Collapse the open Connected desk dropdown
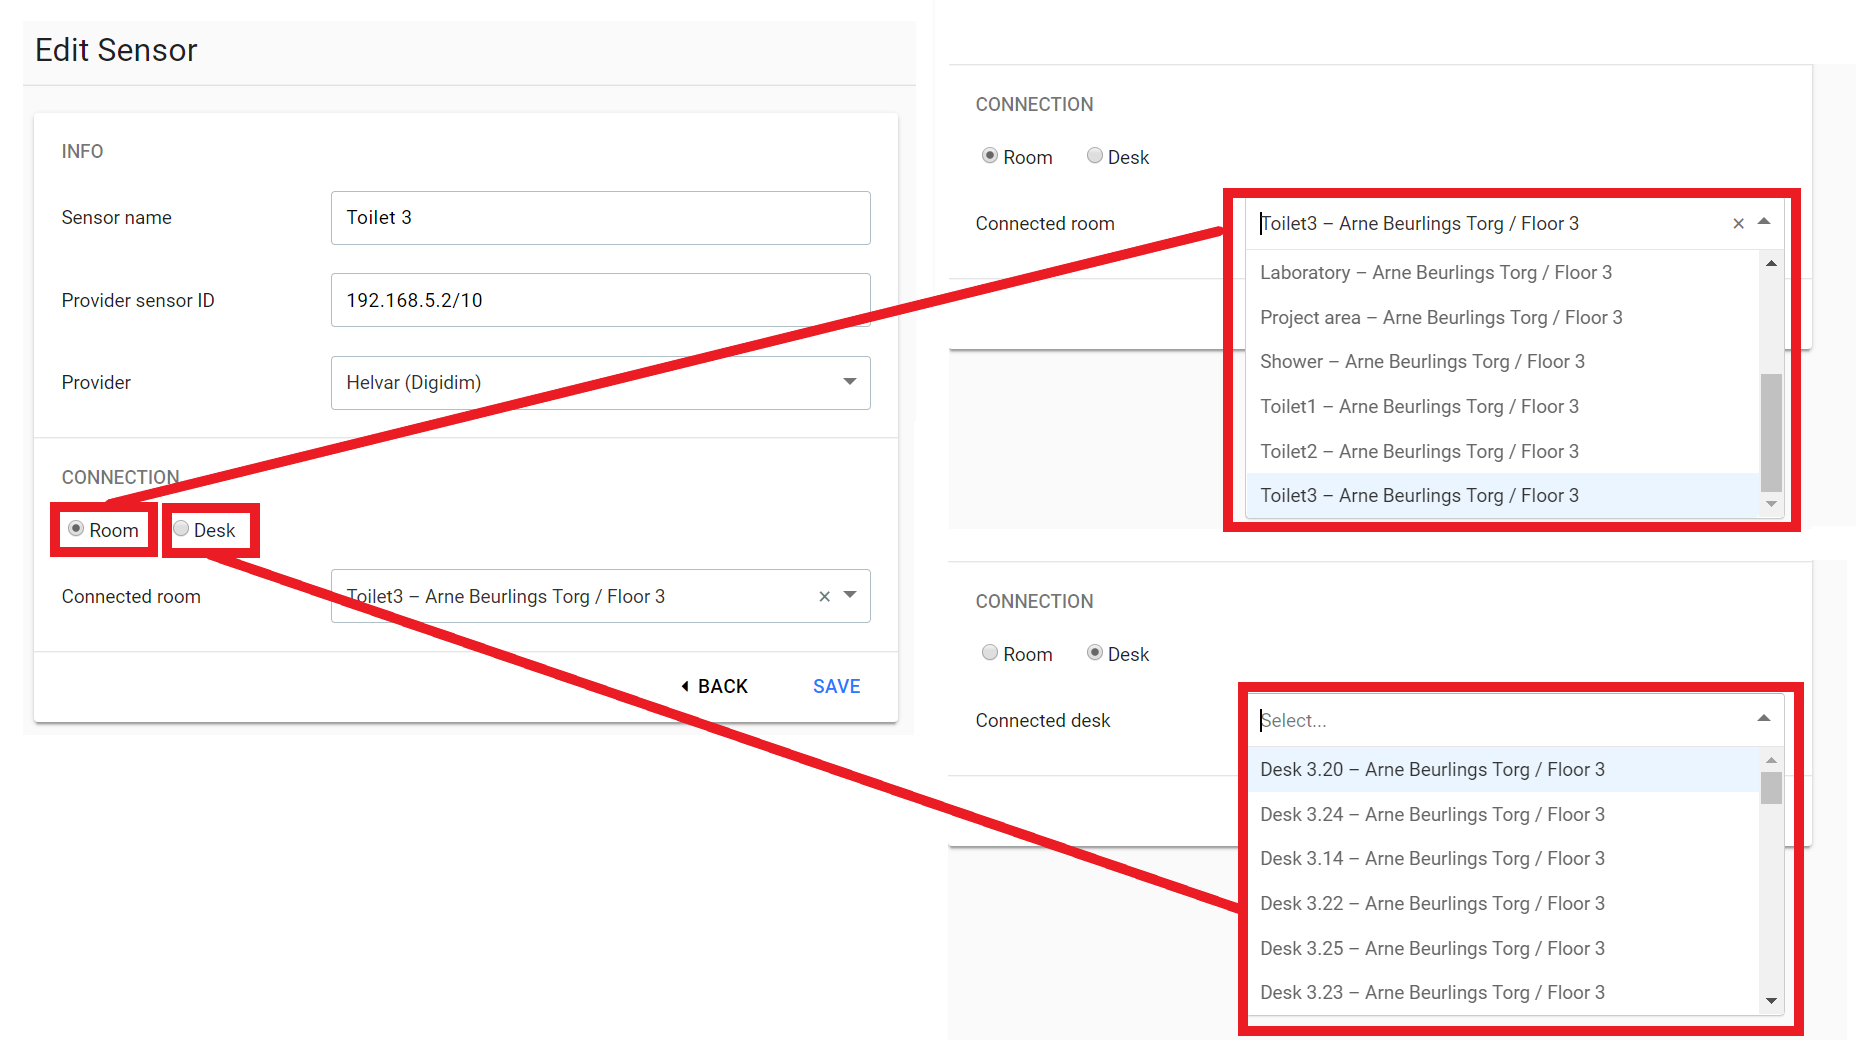The image size is (1856, 1064). click(1764, 719)
